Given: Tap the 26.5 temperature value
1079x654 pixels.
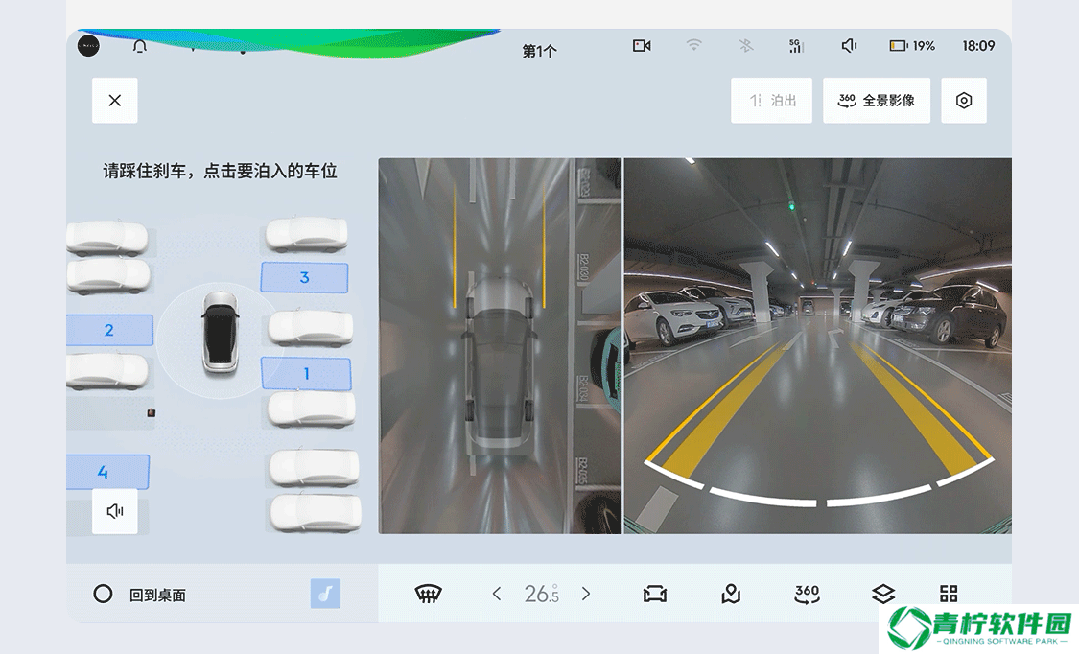Looking at the screenshot, I should (x=542, y=593).
